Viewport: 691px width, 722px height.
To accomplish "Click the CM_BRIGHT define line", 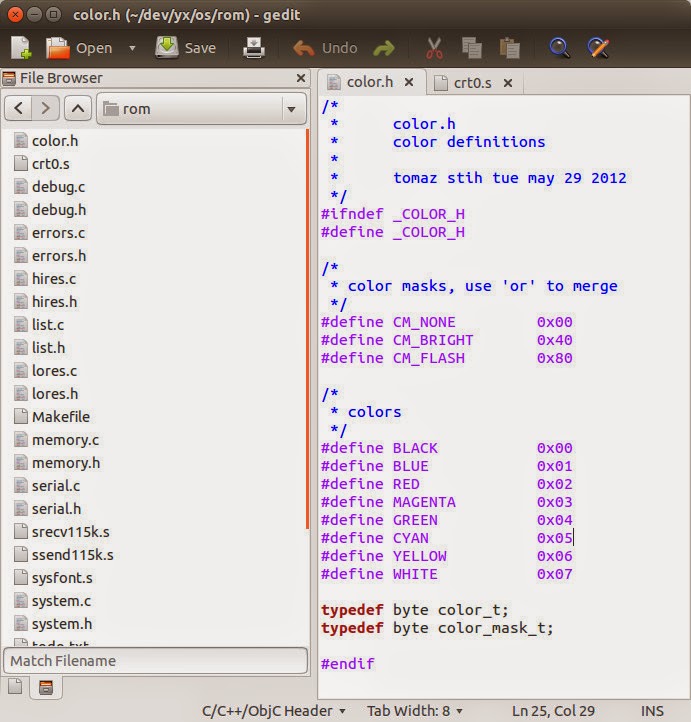I will tap(447, 340).
